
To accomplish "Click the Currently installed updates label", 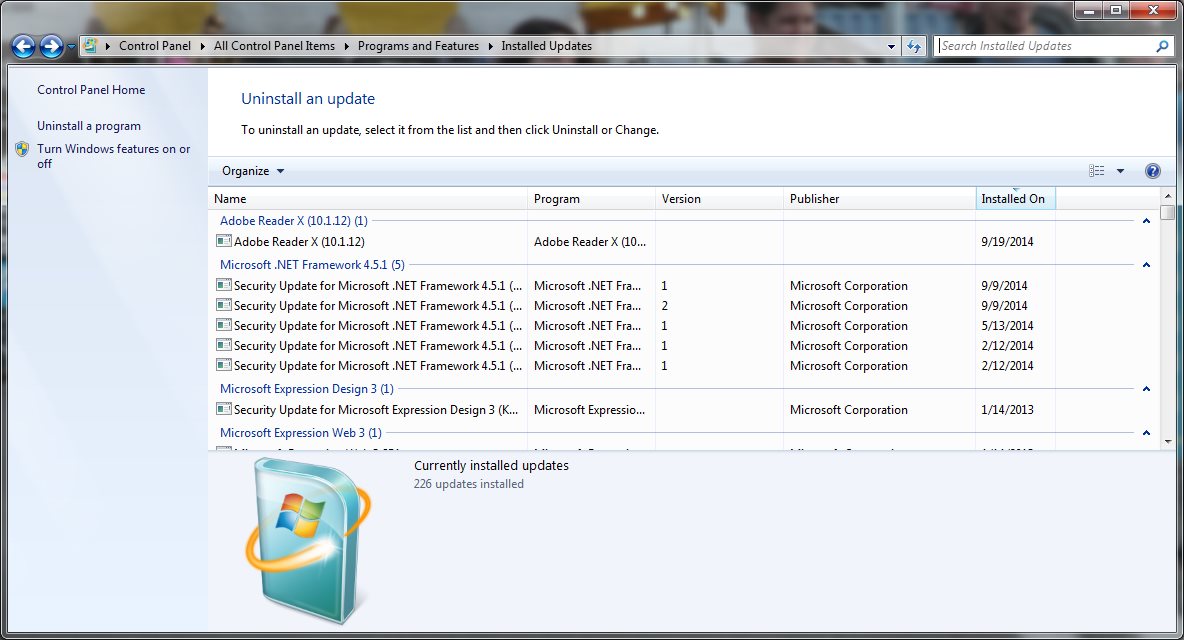I will [x=491, y=466].
